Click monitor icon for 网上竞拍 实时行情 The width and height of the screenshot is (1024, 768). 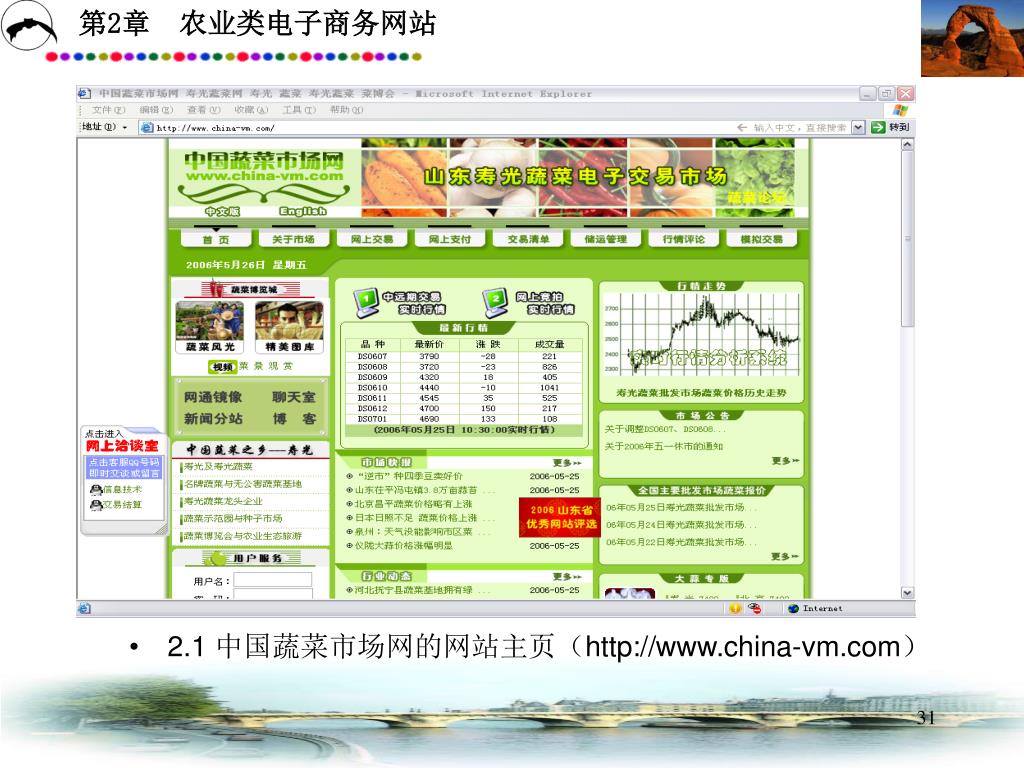pos(495,302)
